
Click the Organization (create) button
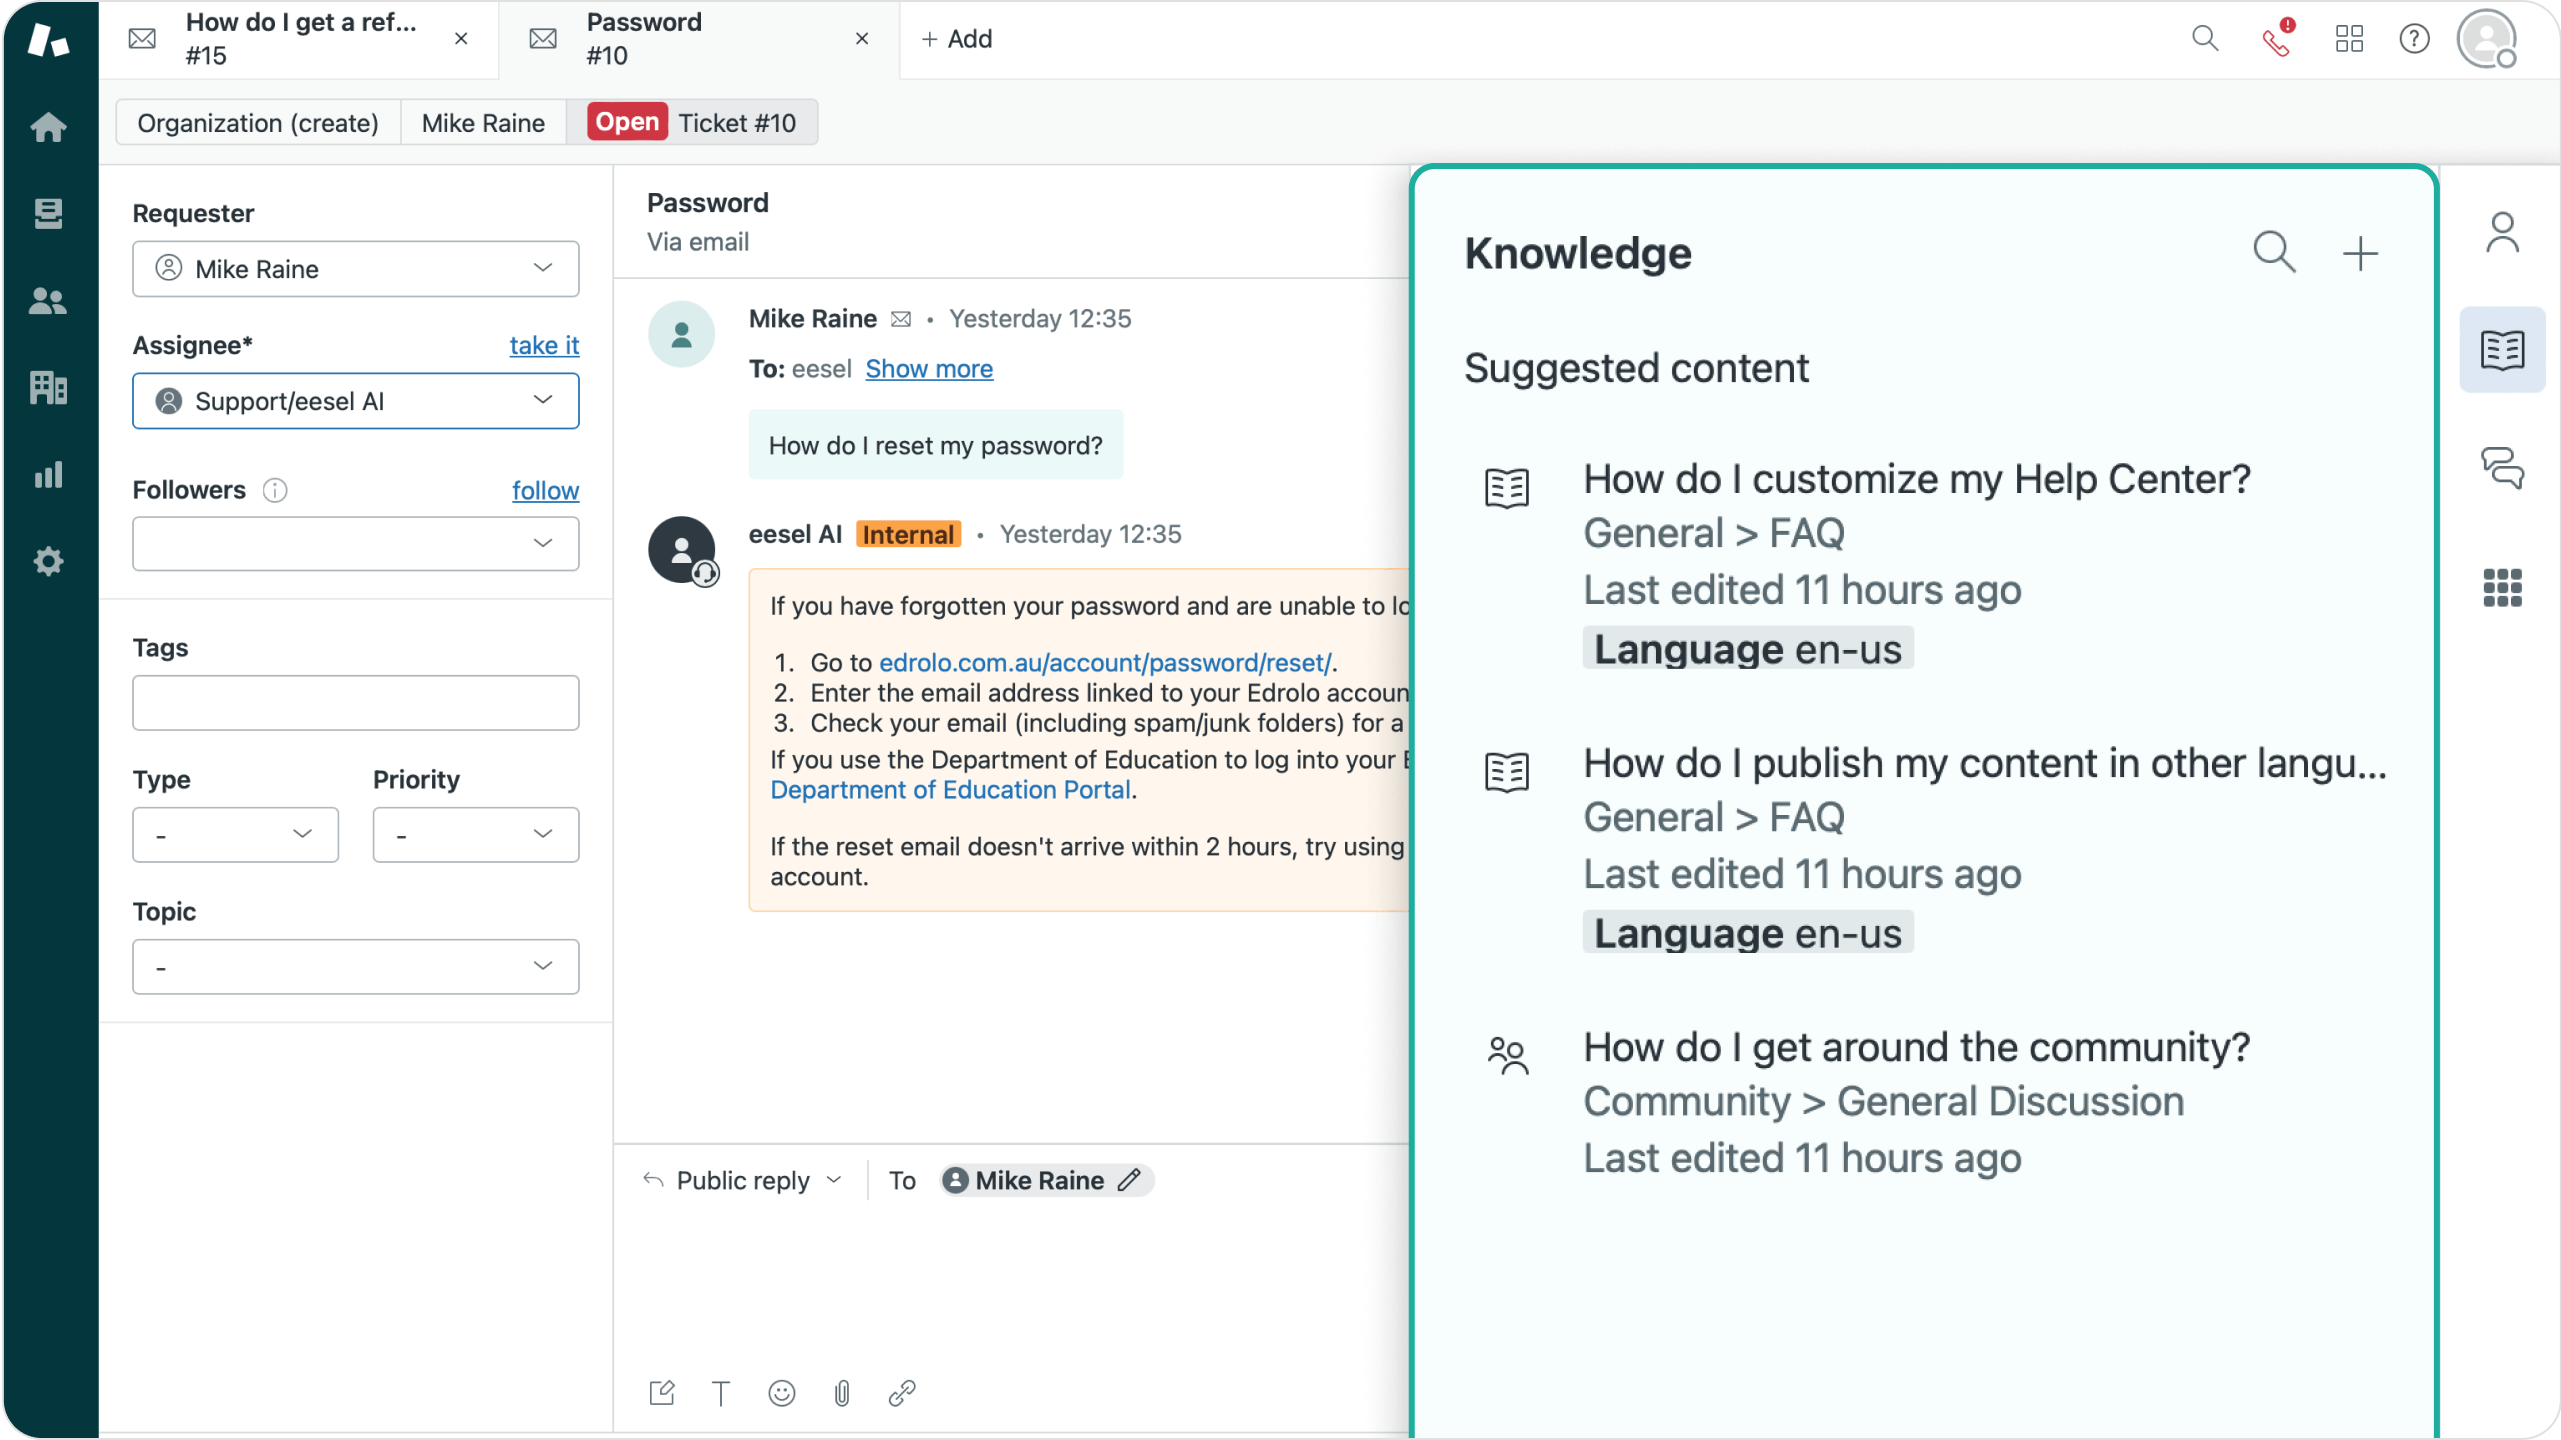click(259, 121)
